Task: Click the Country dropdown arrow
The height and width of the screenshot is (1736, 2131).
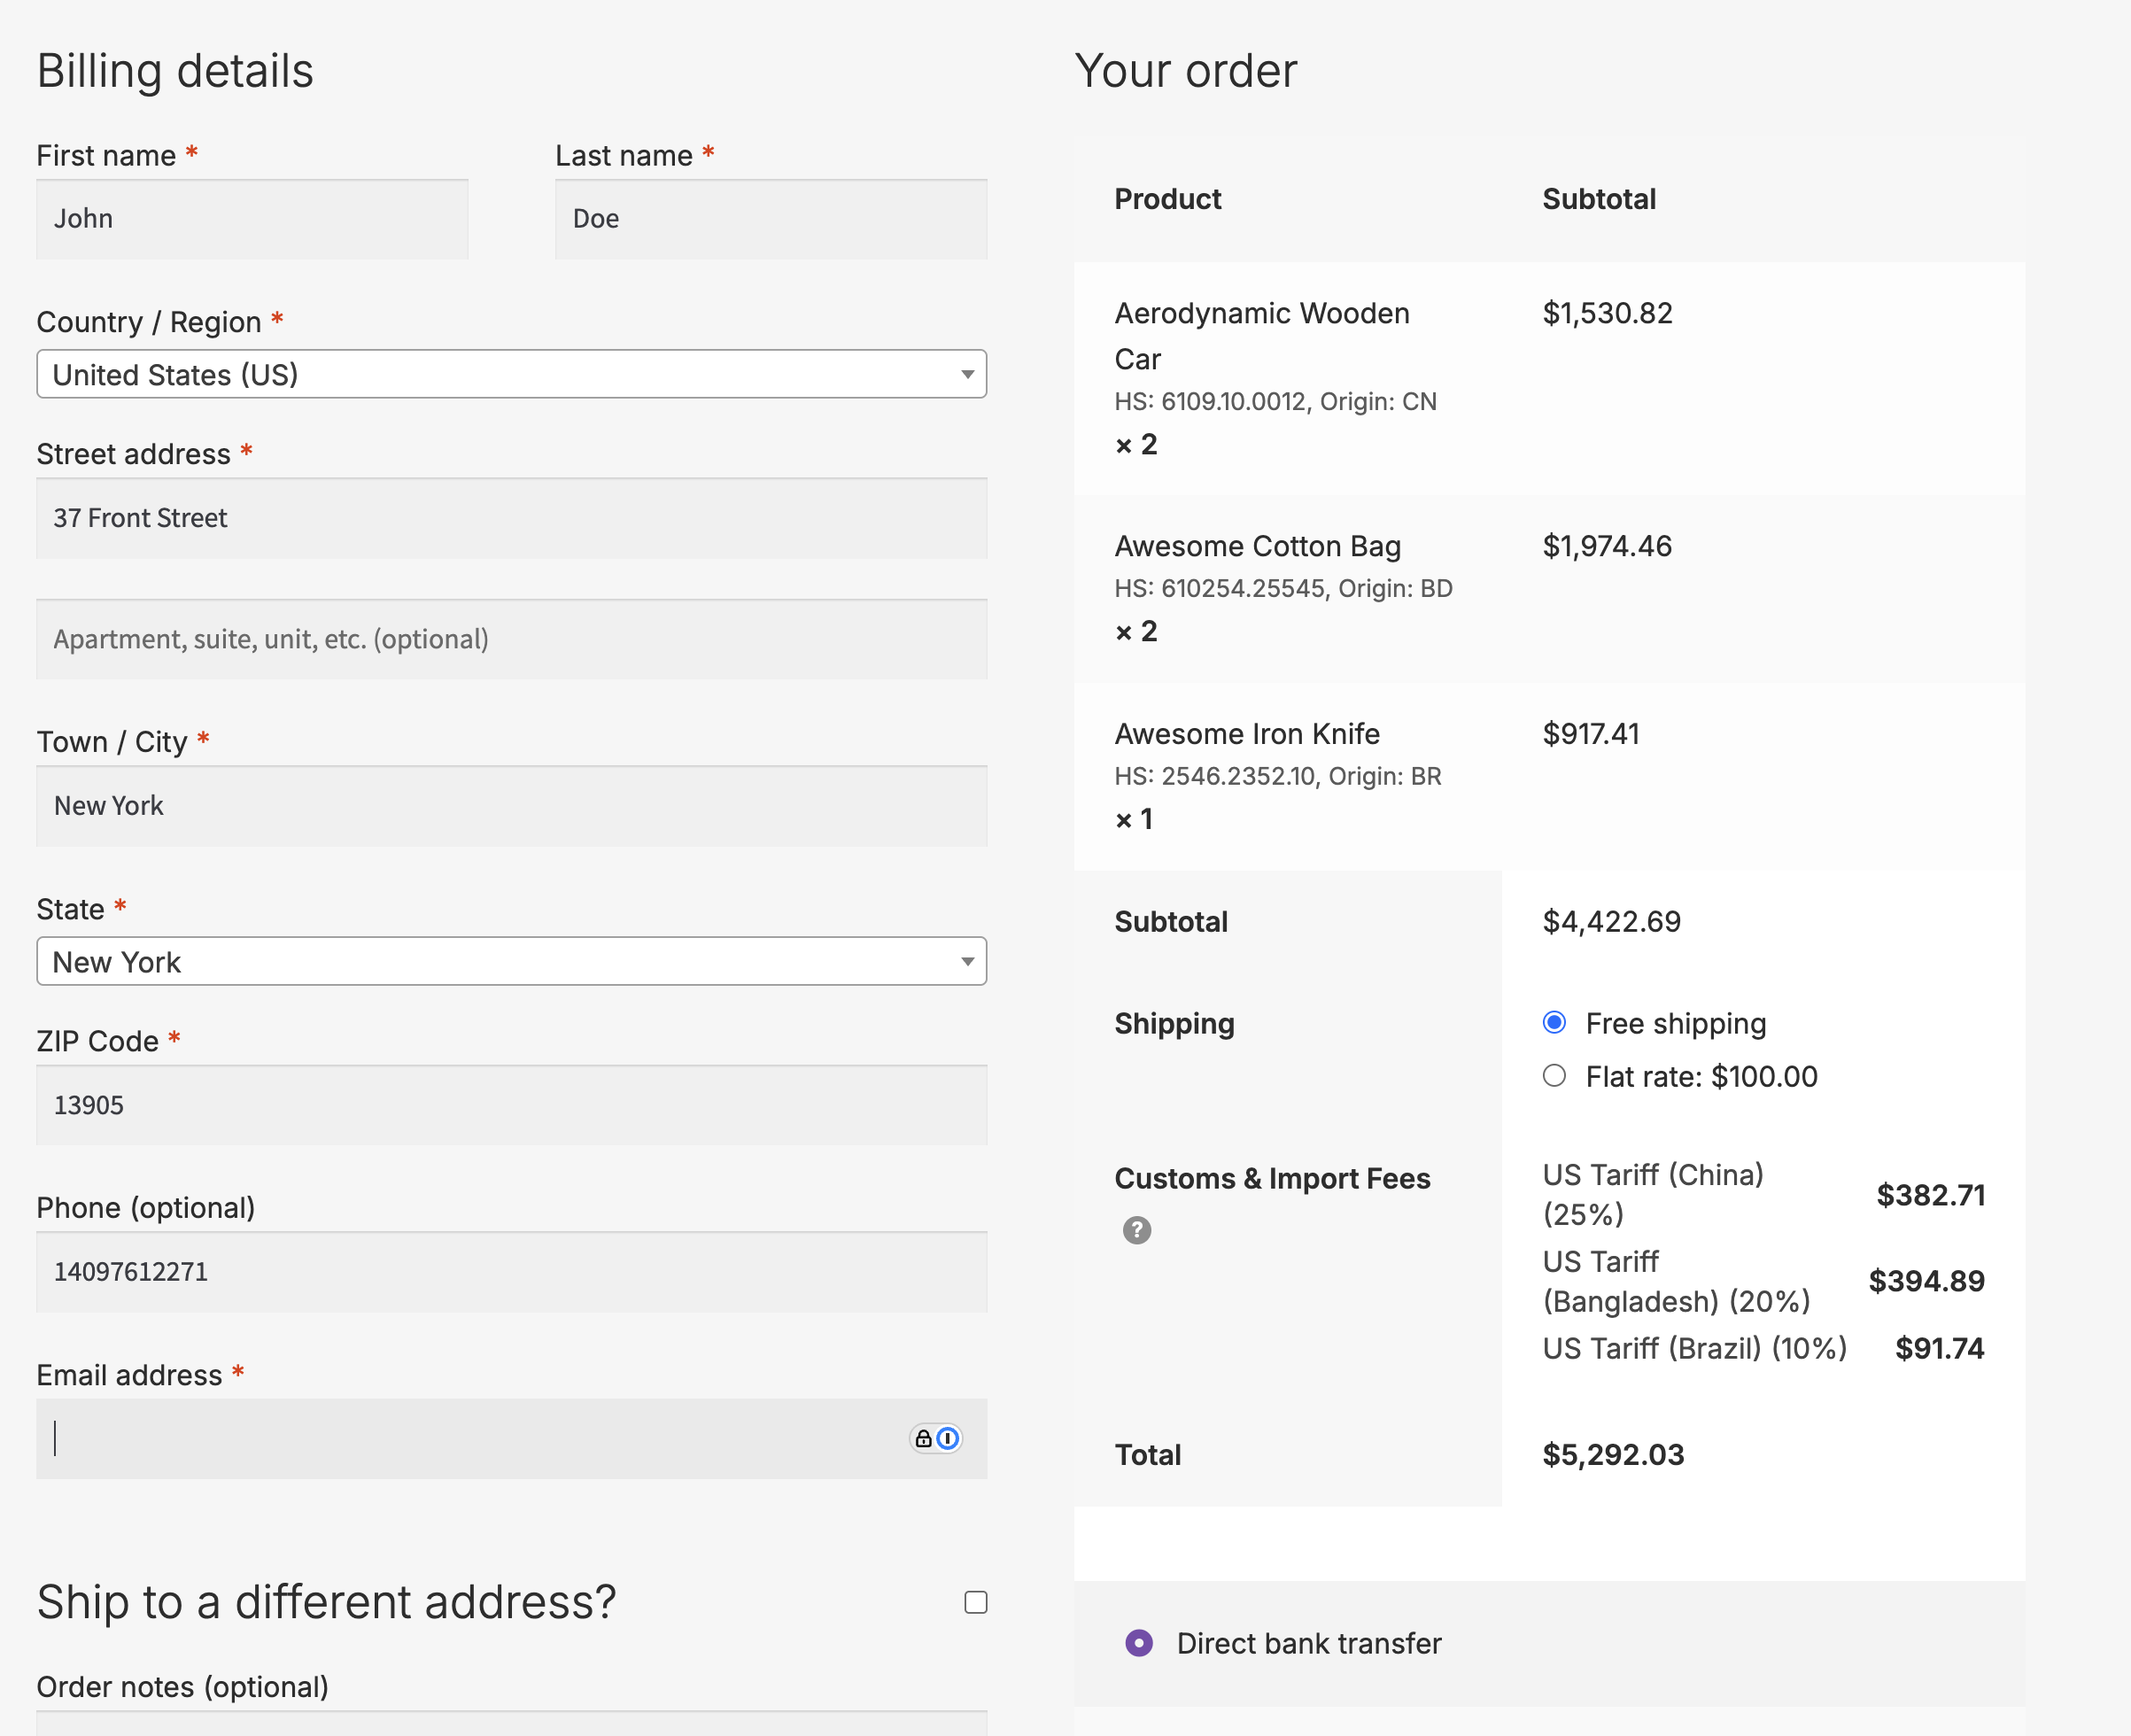Action: (x=967, y=374)
